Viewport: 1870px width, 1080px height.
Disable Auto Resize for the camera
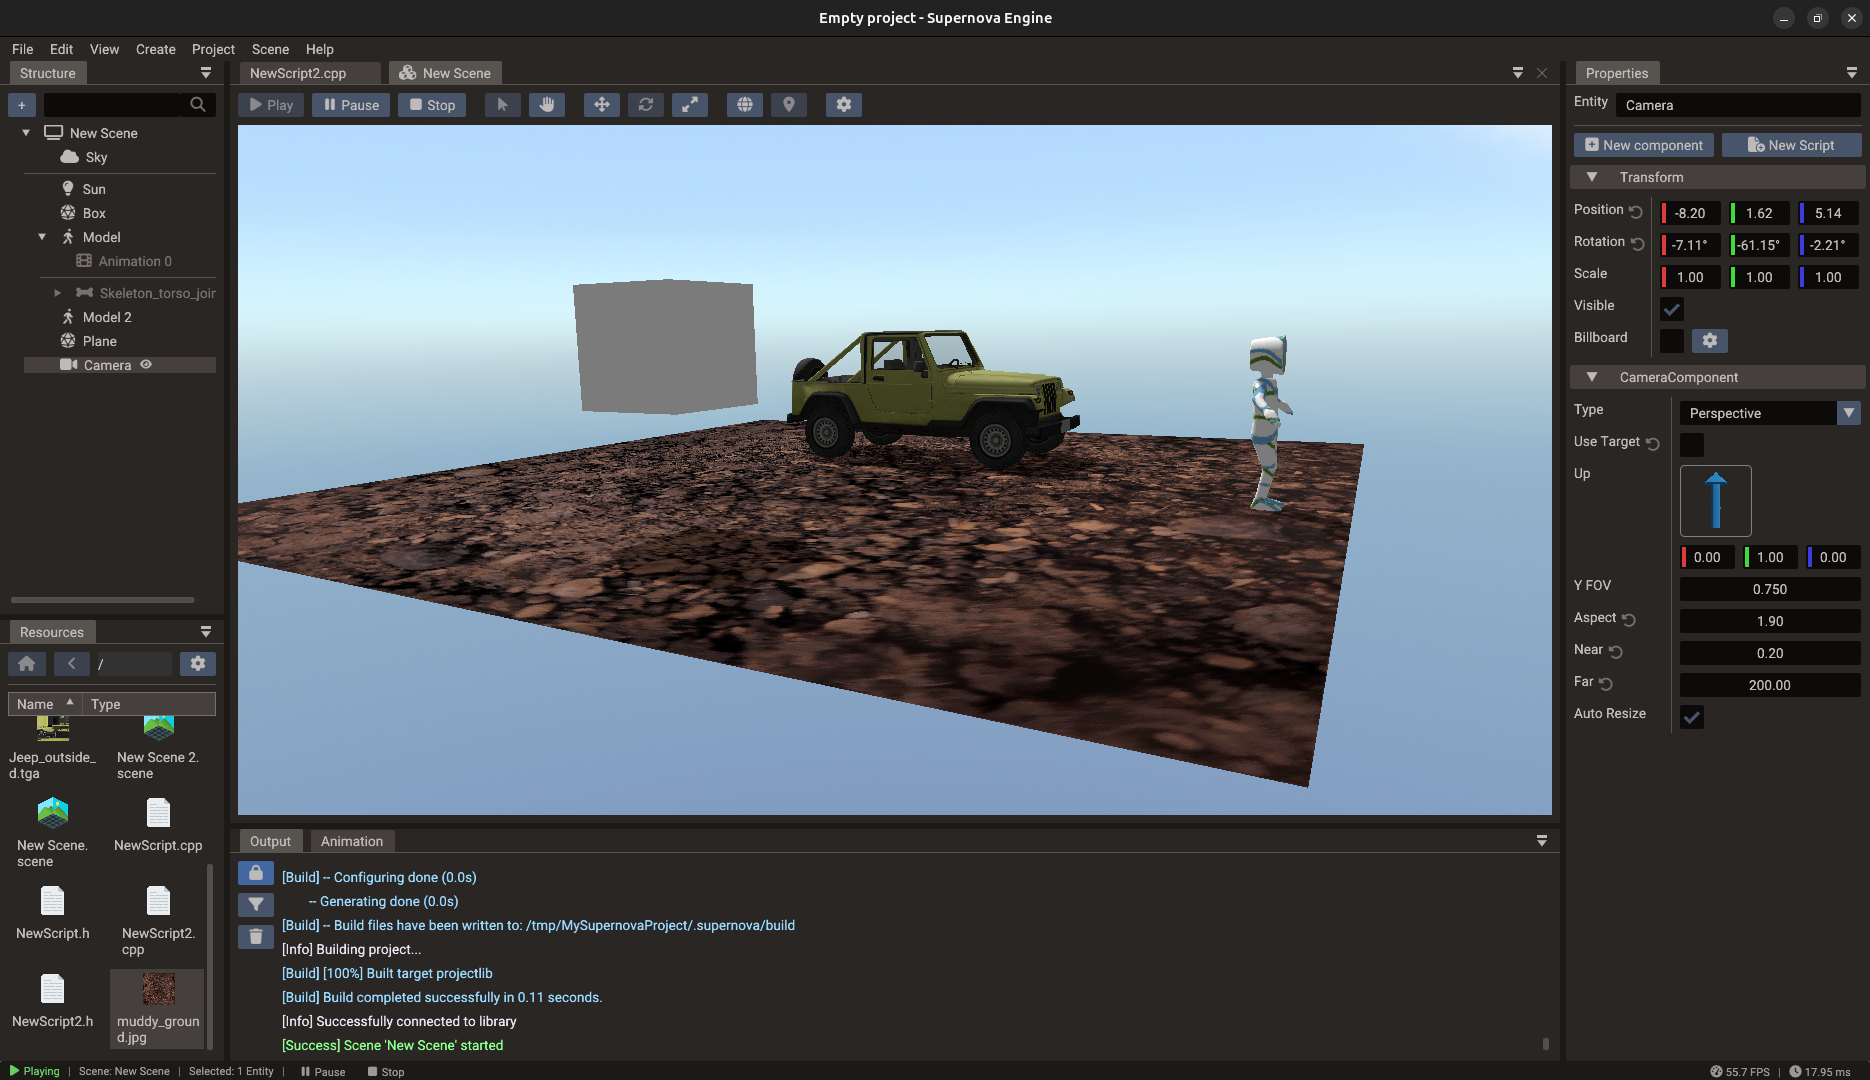(1691, 717)
